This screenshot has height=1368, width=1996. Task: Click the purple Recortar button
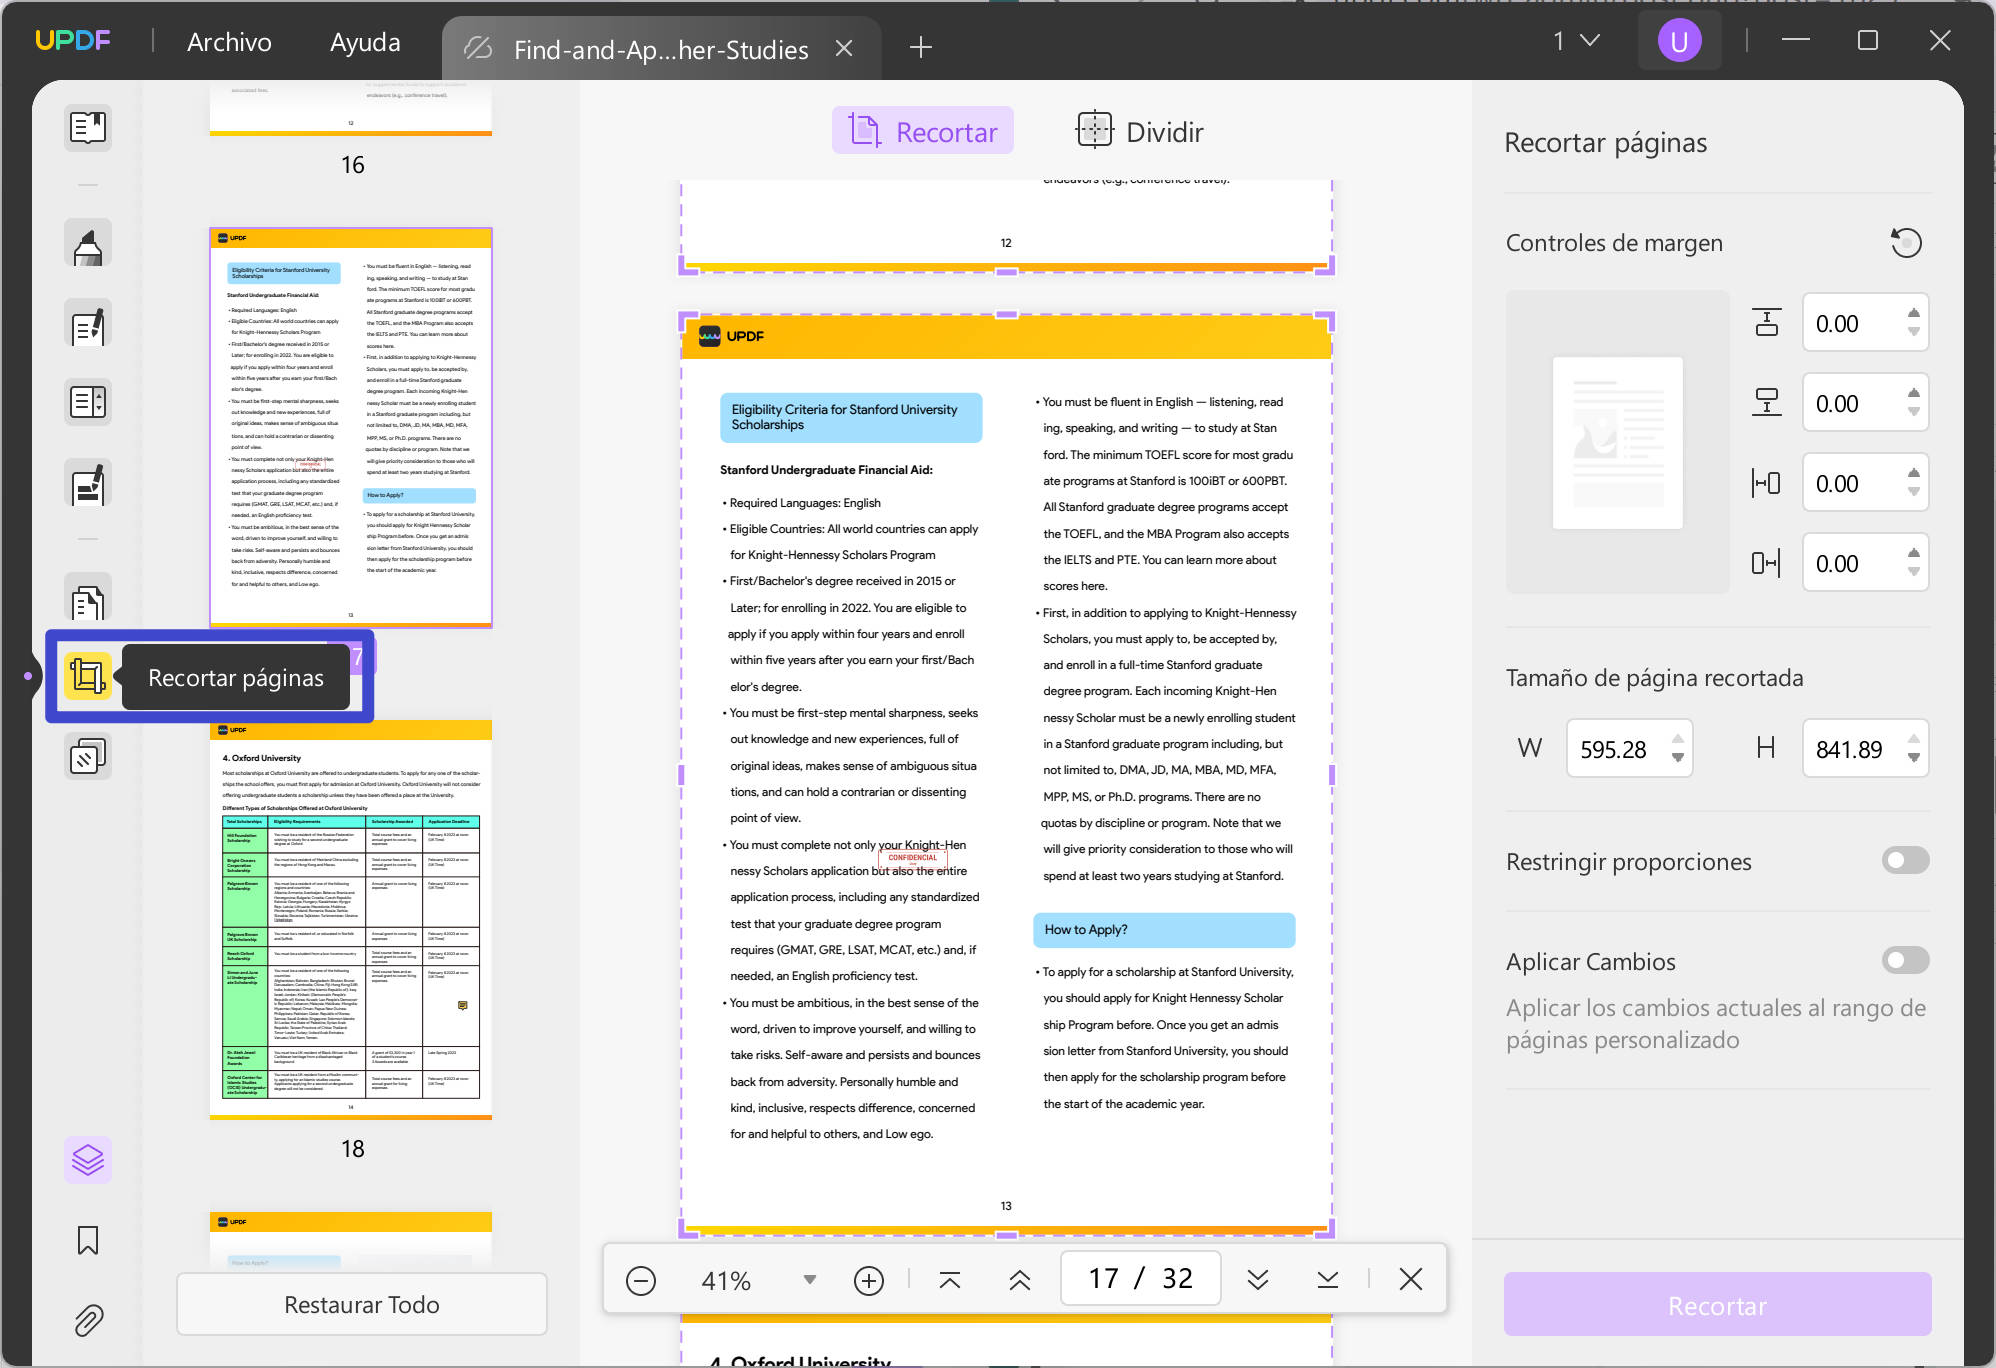1717,1305
